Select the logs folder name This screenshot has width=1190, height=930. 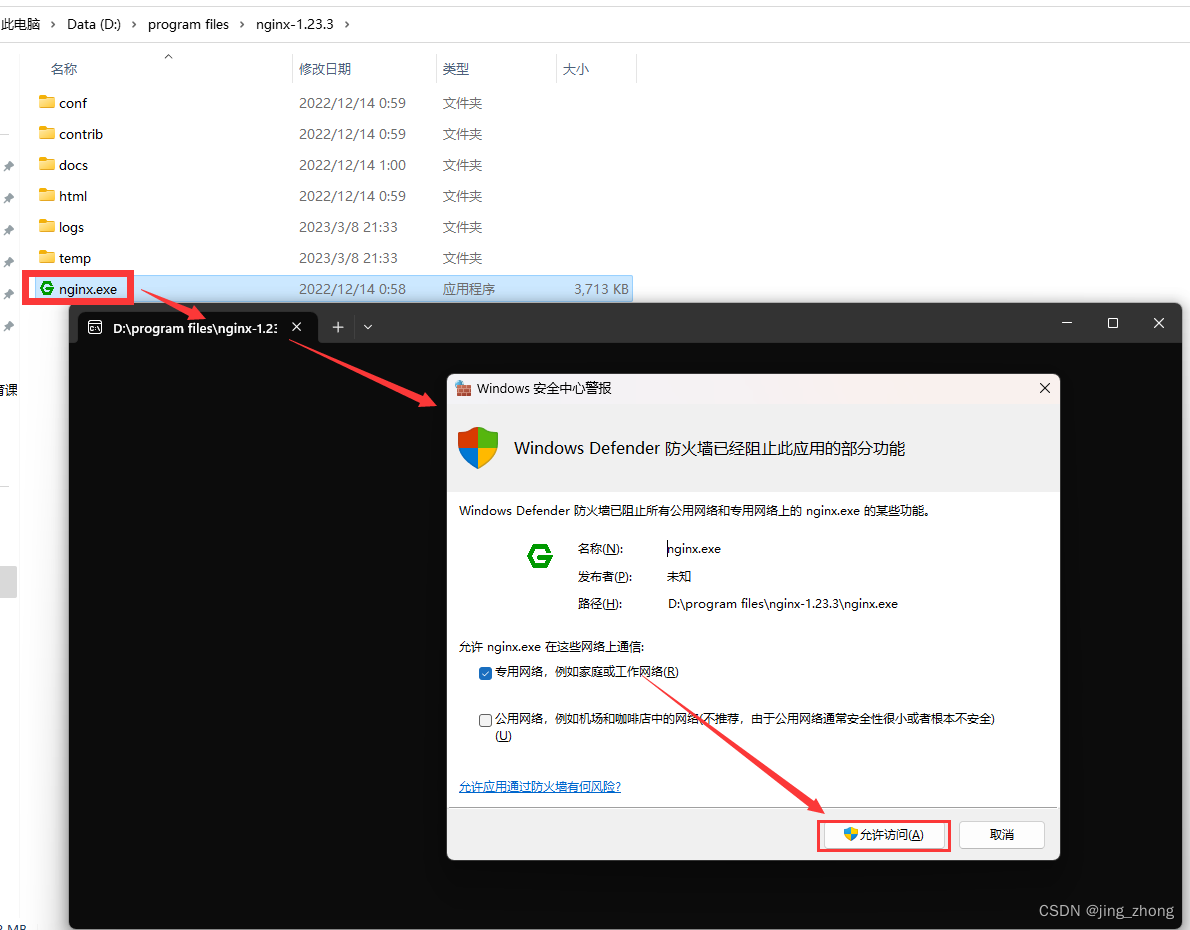pos(71,227)
